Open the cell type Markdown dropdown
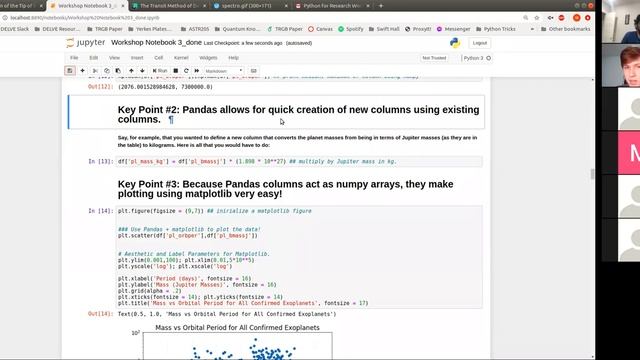640x360 pixels. tap(224, 71)
